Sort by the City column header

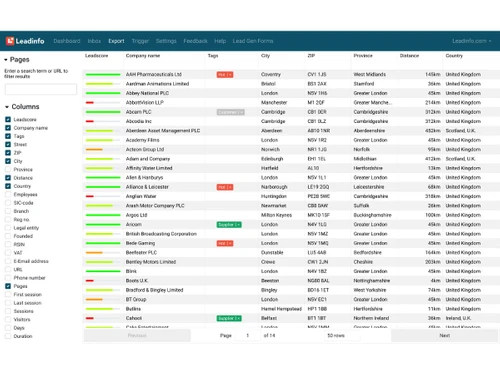[265, 56]
